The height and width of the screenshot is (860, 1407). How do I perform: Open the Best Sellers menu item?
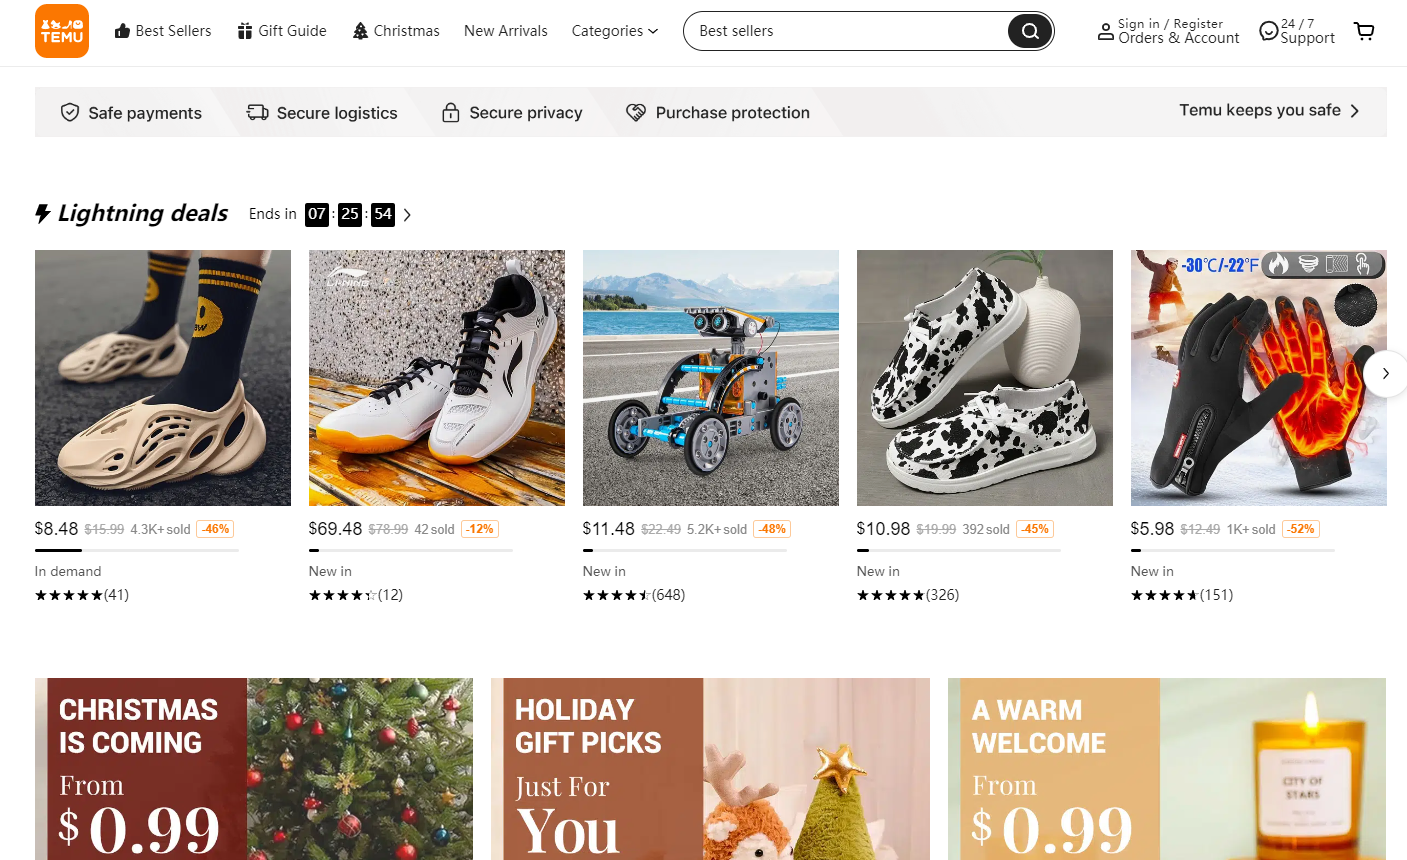pyautogui.click(x=163, y=31)
